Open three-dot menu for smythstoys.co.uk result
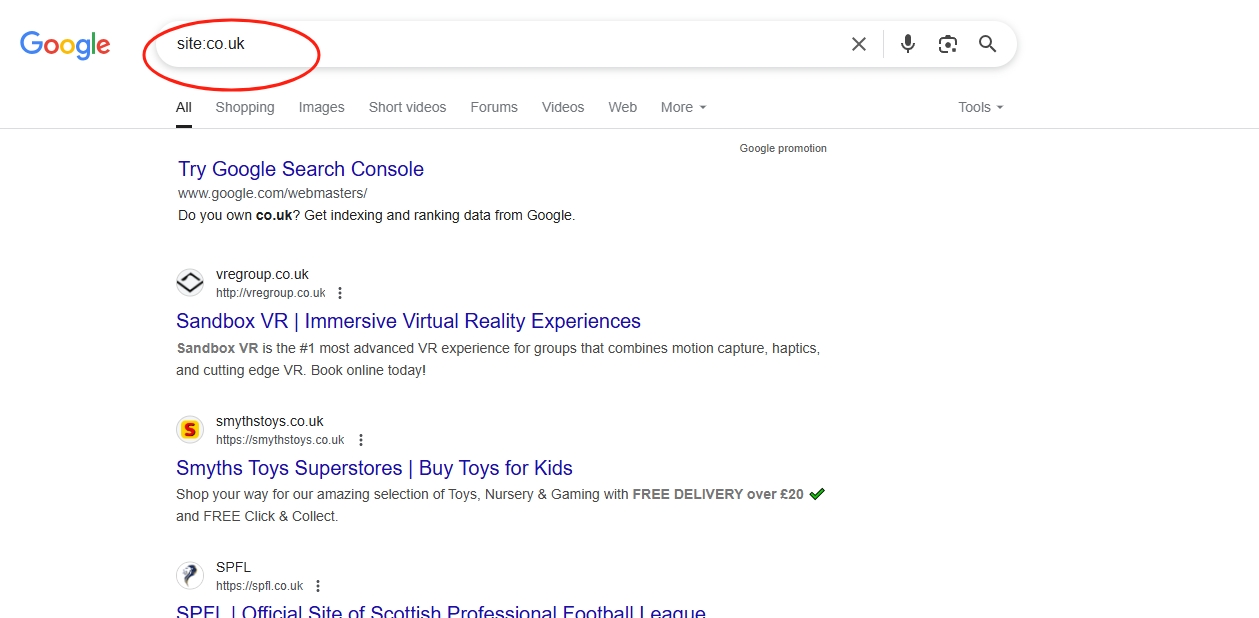Screen dimensions: 1259x618 pos(361,440)
